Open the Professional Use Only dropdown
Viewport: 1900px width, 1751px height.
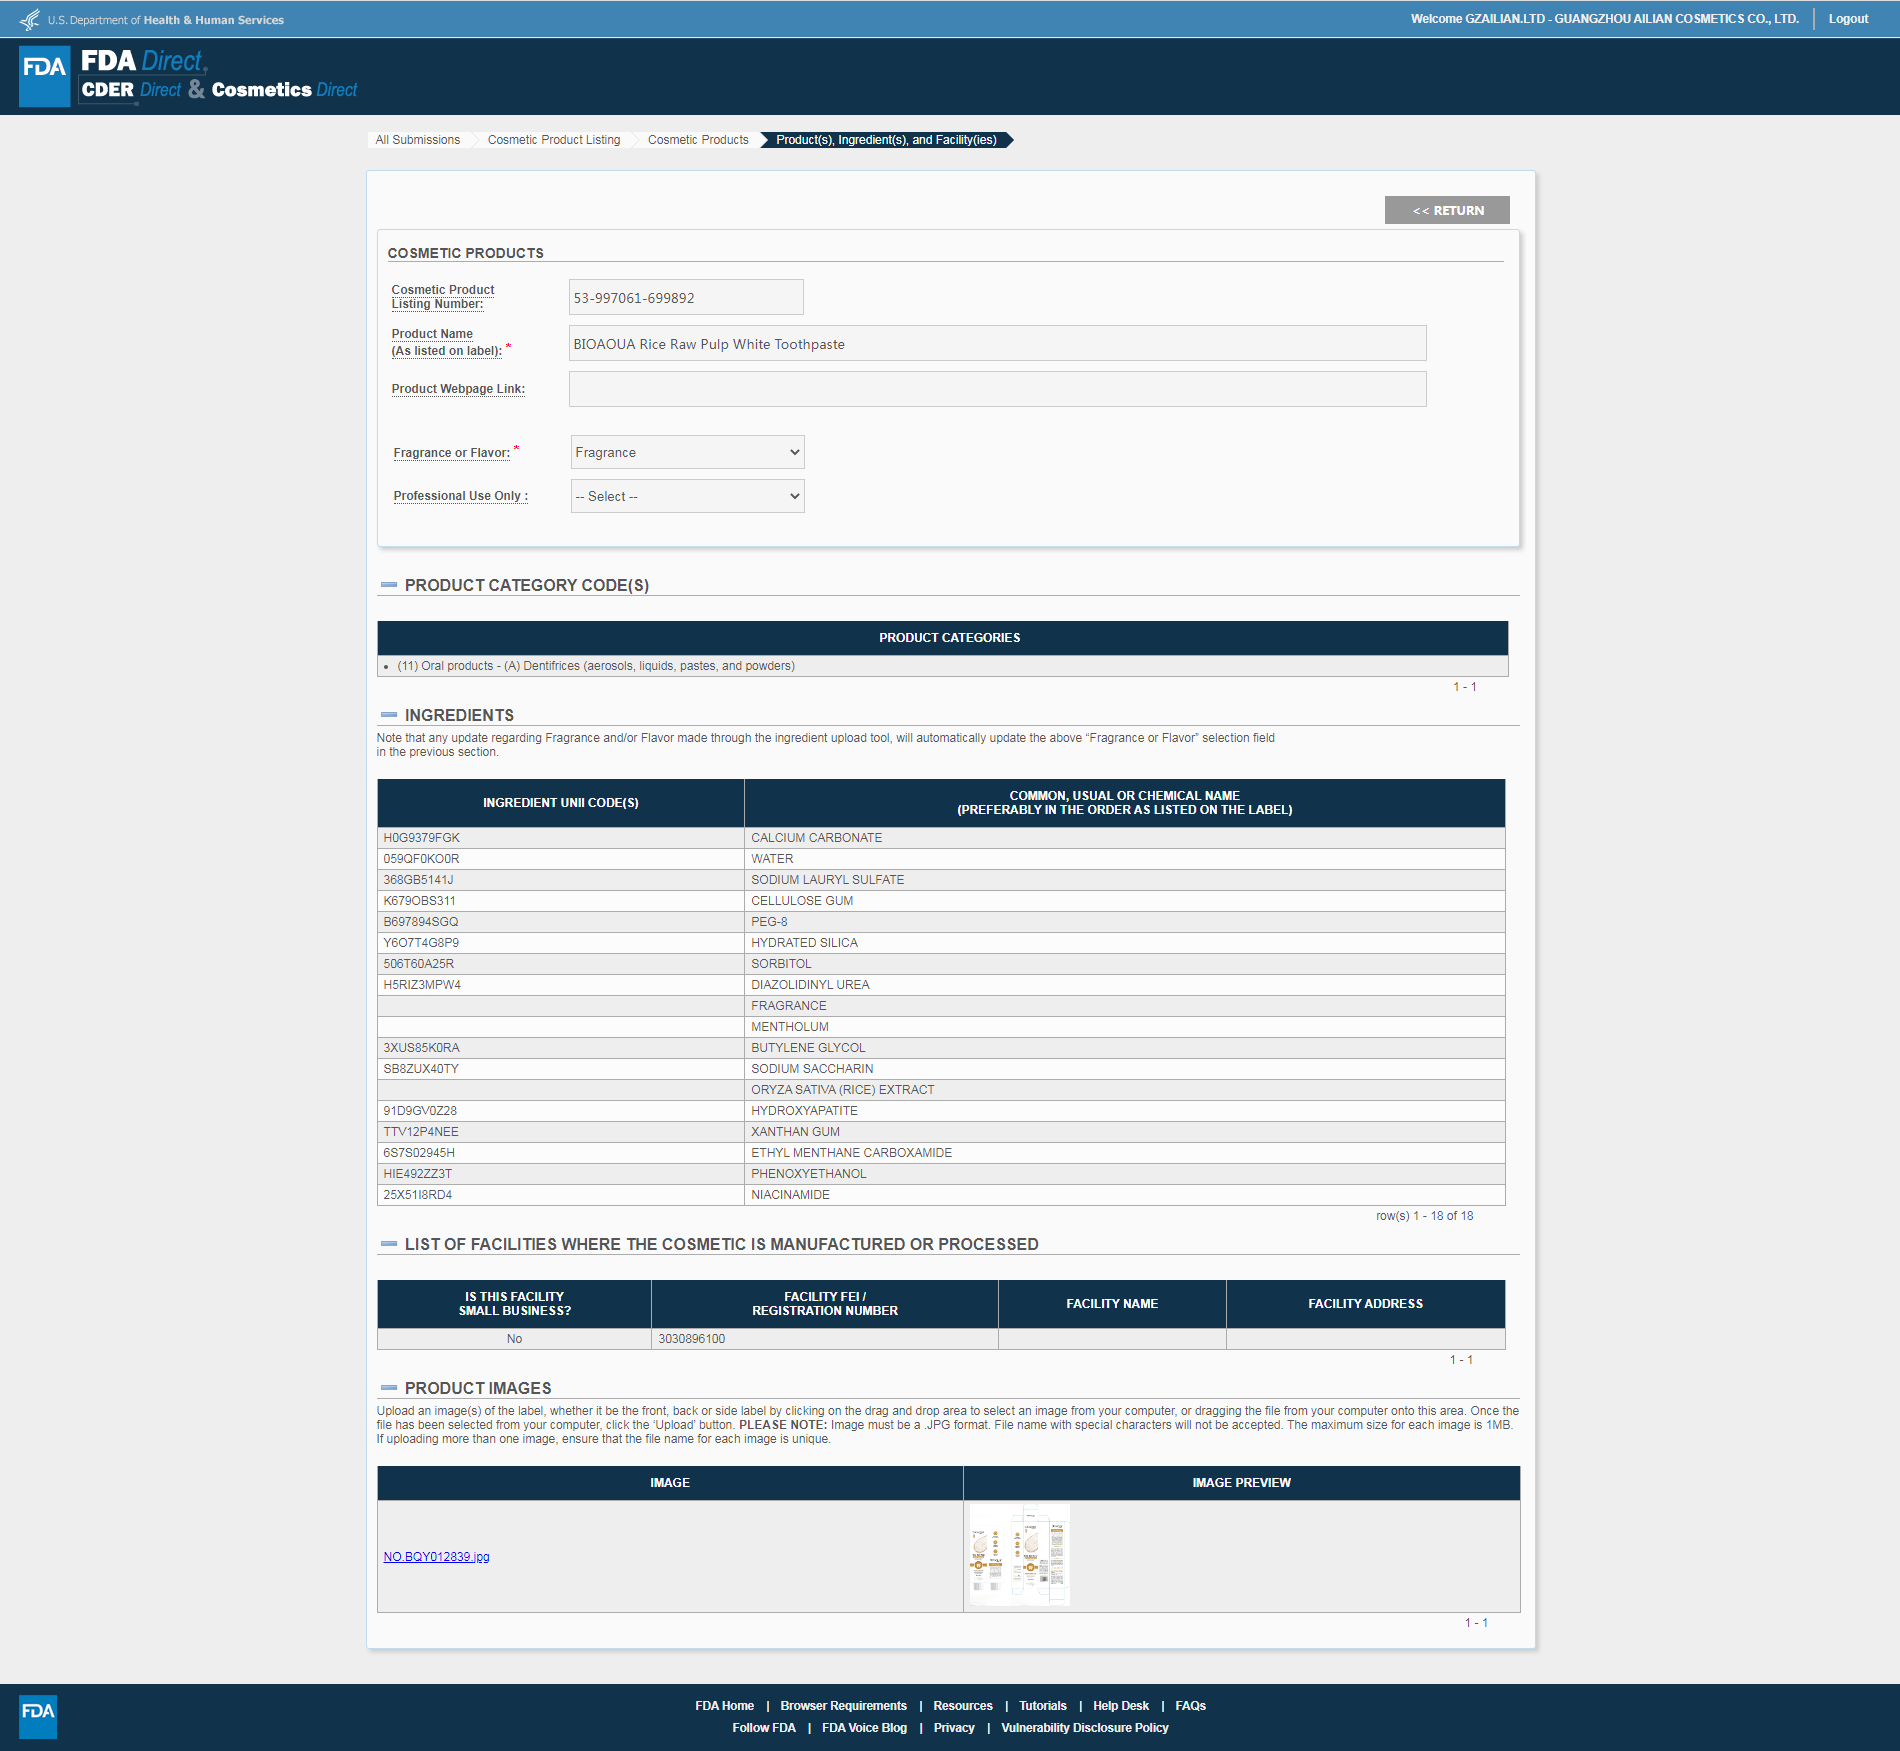coord(687,496)
